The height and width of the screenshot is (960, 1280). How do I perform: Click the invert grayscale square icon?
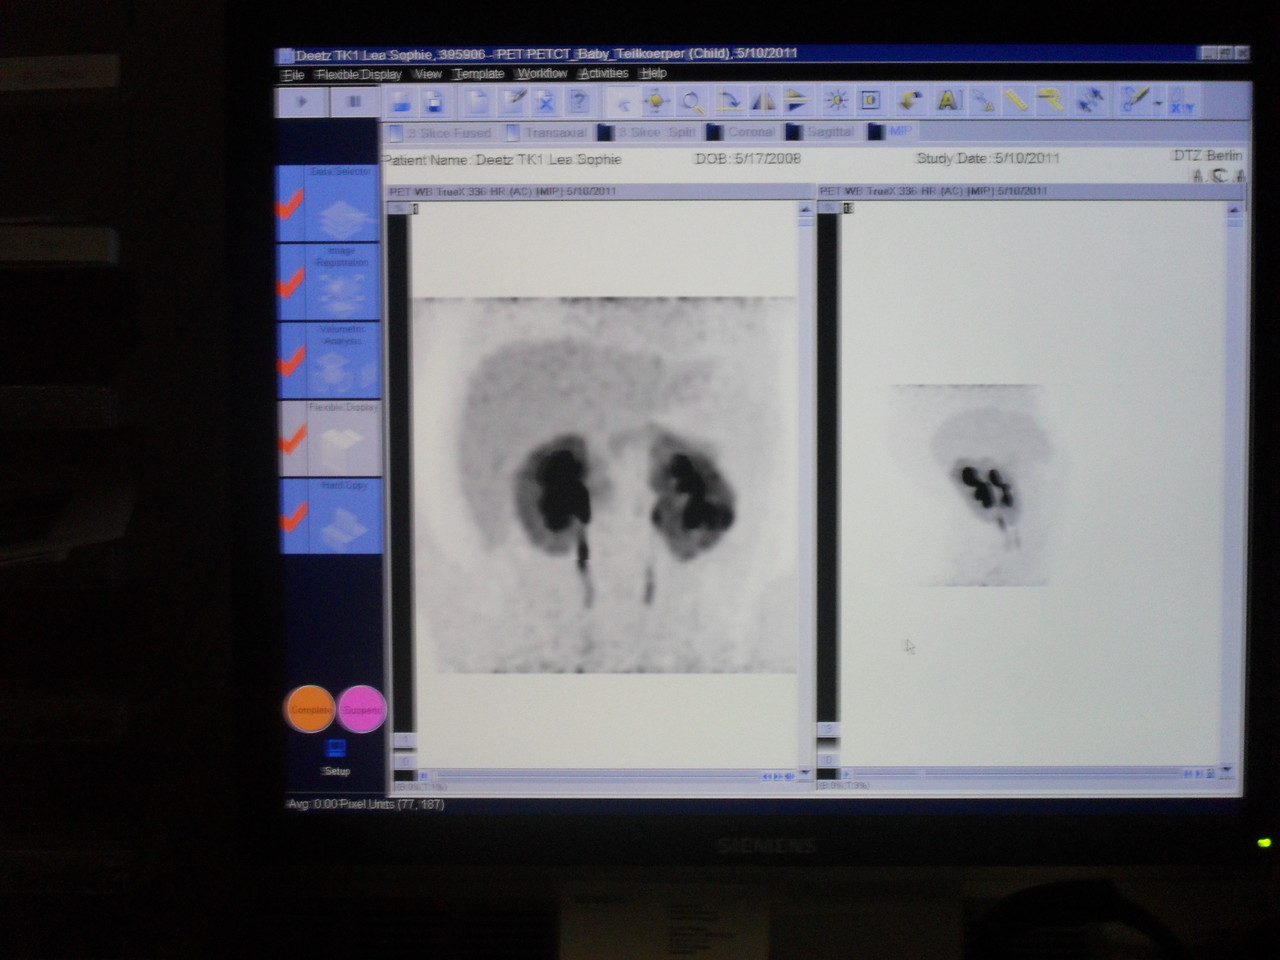[870, 100]
